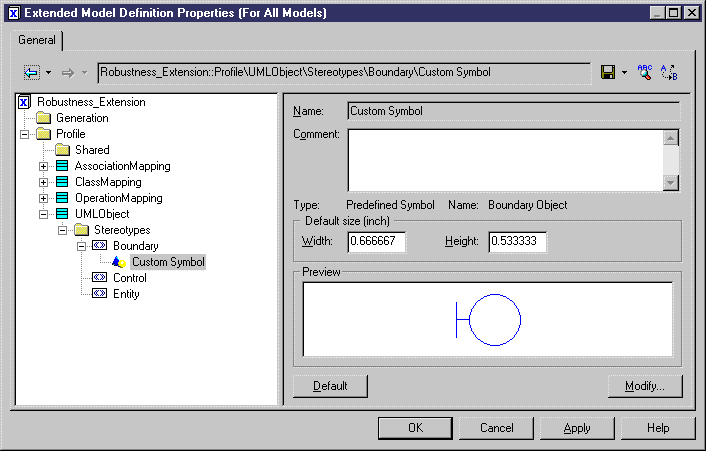Select Boundary tree label
The width and height of the screenshot is (706, 451).
tap(136, 246)
